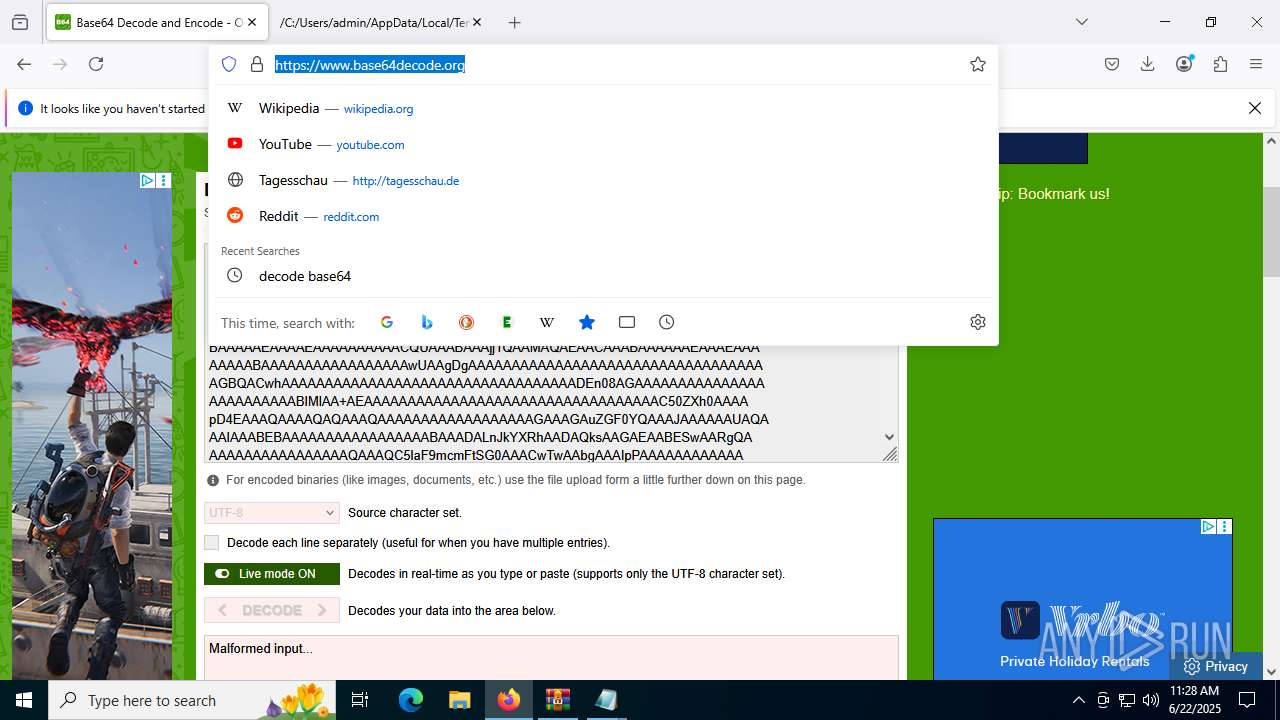
Task: Search open tabs icon
Action: click(627, 322)
